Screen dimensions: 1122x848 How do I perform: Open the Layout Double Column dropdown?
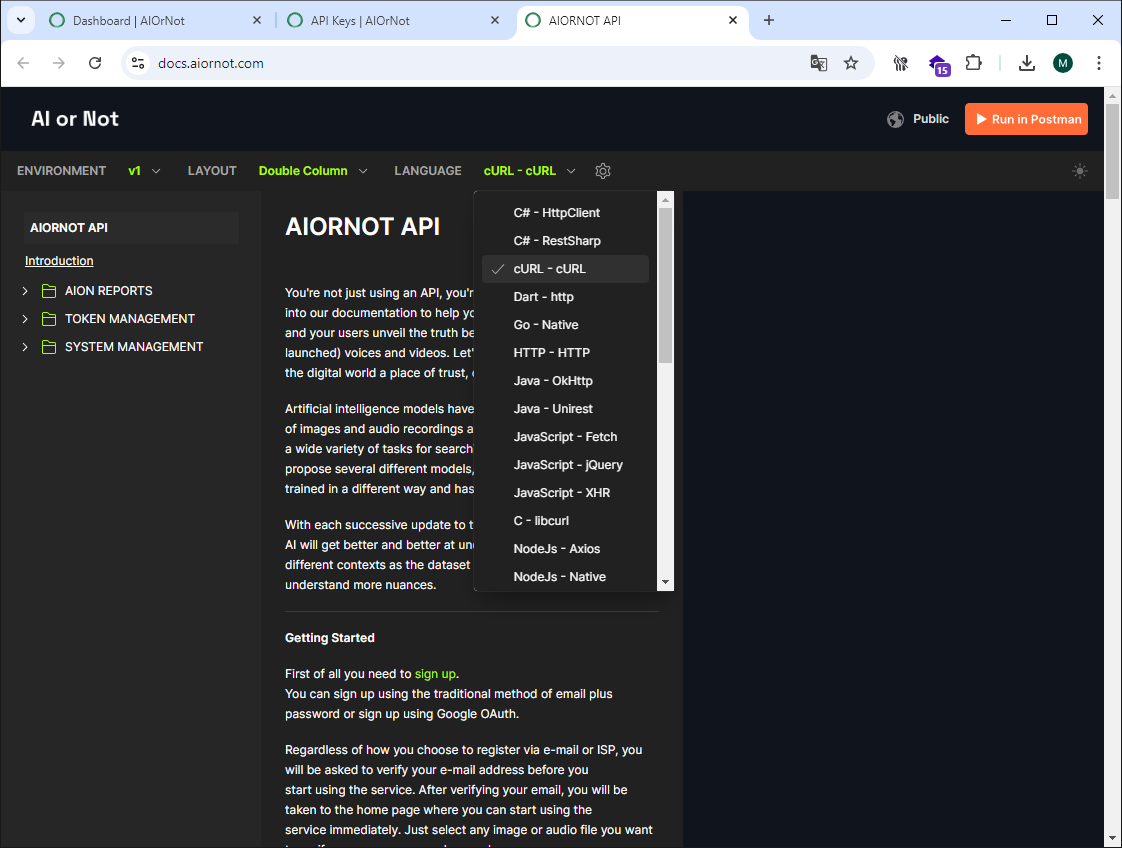pos(313,171)
